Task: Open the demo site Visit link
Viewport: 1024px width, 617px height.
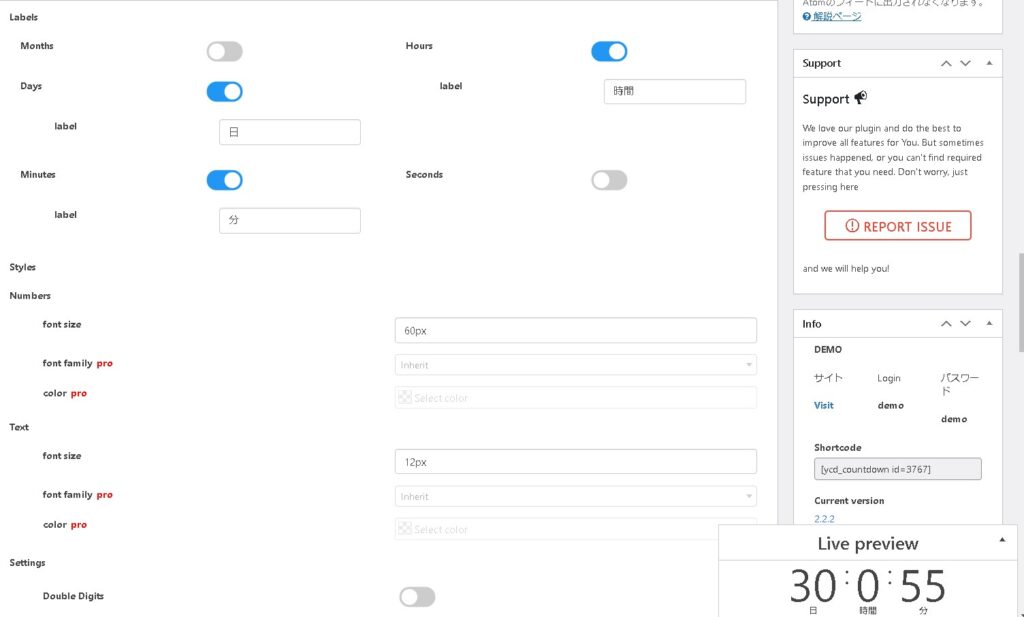Action: (x=823, y=405)
